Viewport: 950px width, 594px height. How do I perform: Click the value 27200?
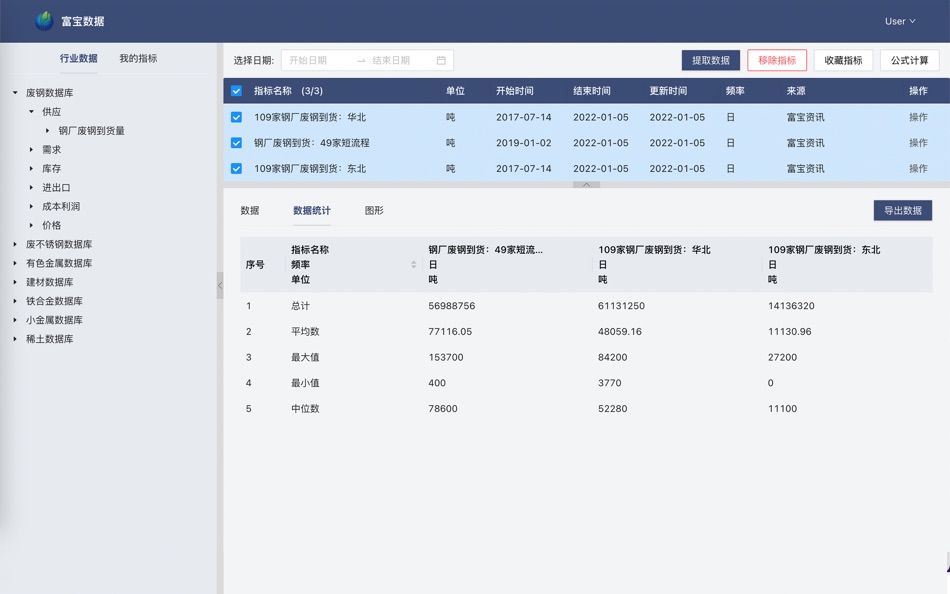[783, 357]
